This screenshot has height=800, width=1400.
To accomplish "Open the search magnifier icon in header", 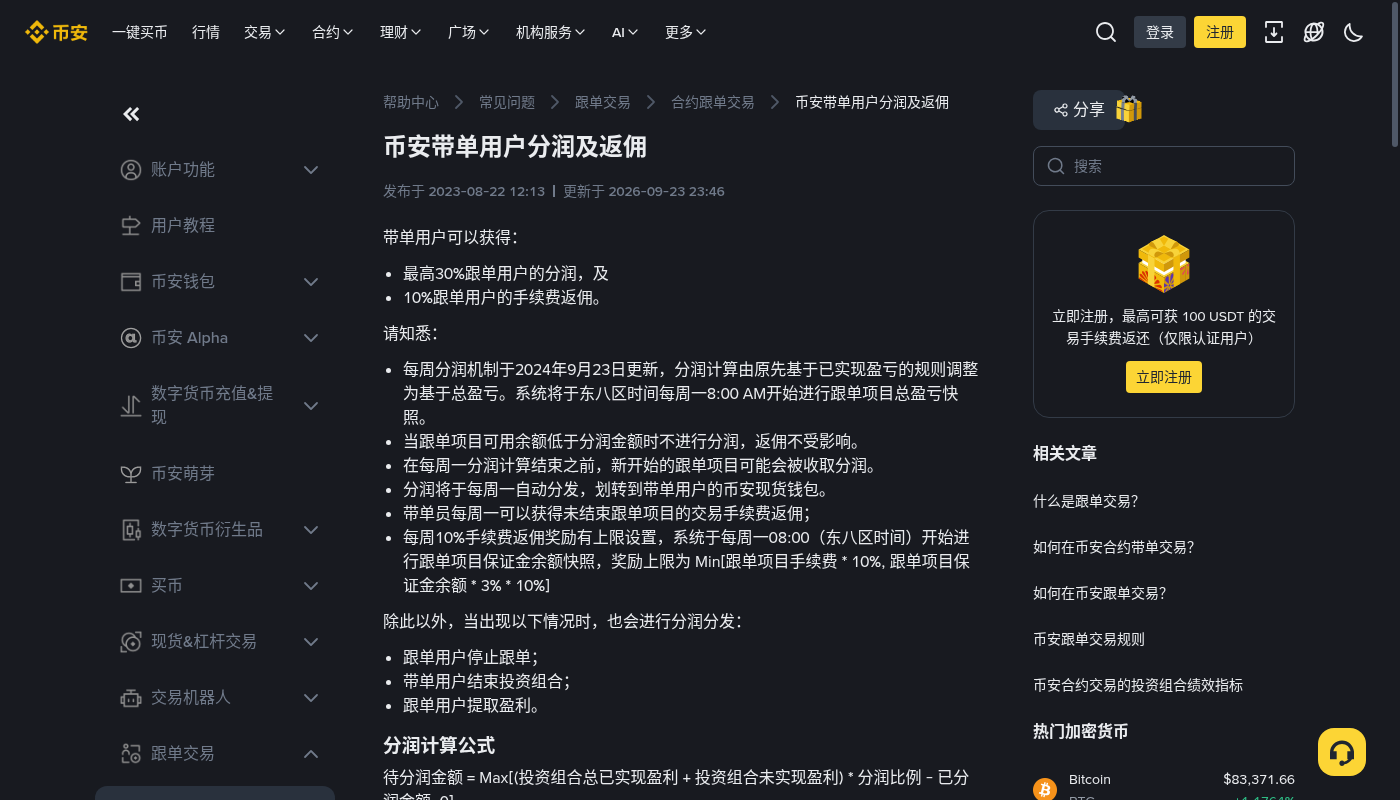I will pyautogui.click(x=1106, y=32).
